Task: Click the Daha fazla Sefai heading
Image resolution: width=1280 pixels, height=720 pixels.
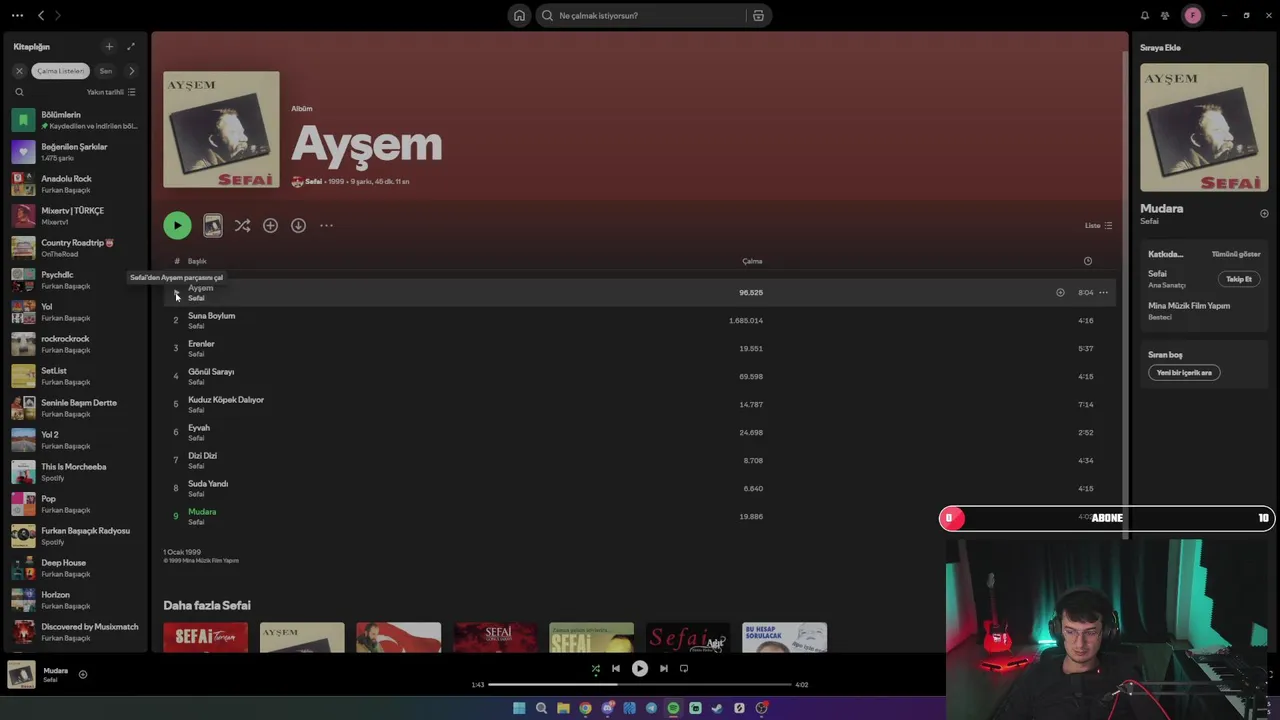Action: [x=207, y=605]
